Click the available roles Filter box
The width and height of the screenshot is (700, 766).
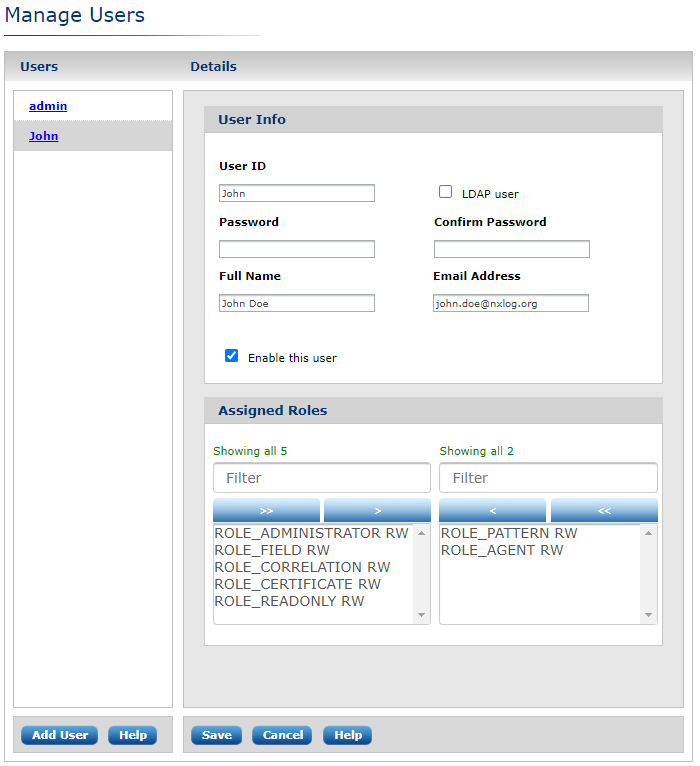(x=321, y=478)
